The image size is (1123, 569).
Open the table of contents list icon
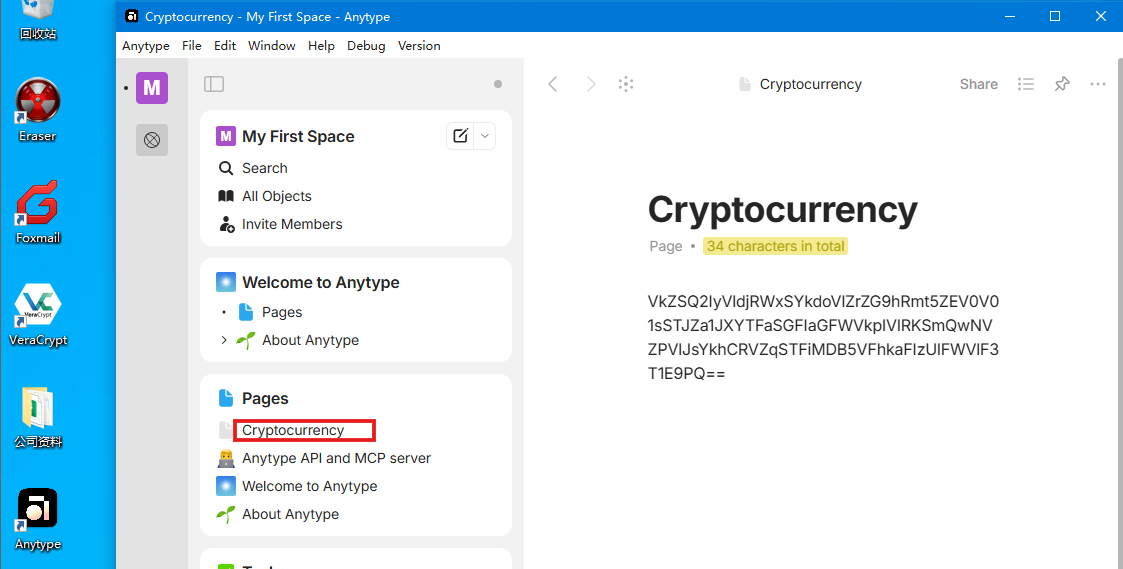tap(1026, 84)
